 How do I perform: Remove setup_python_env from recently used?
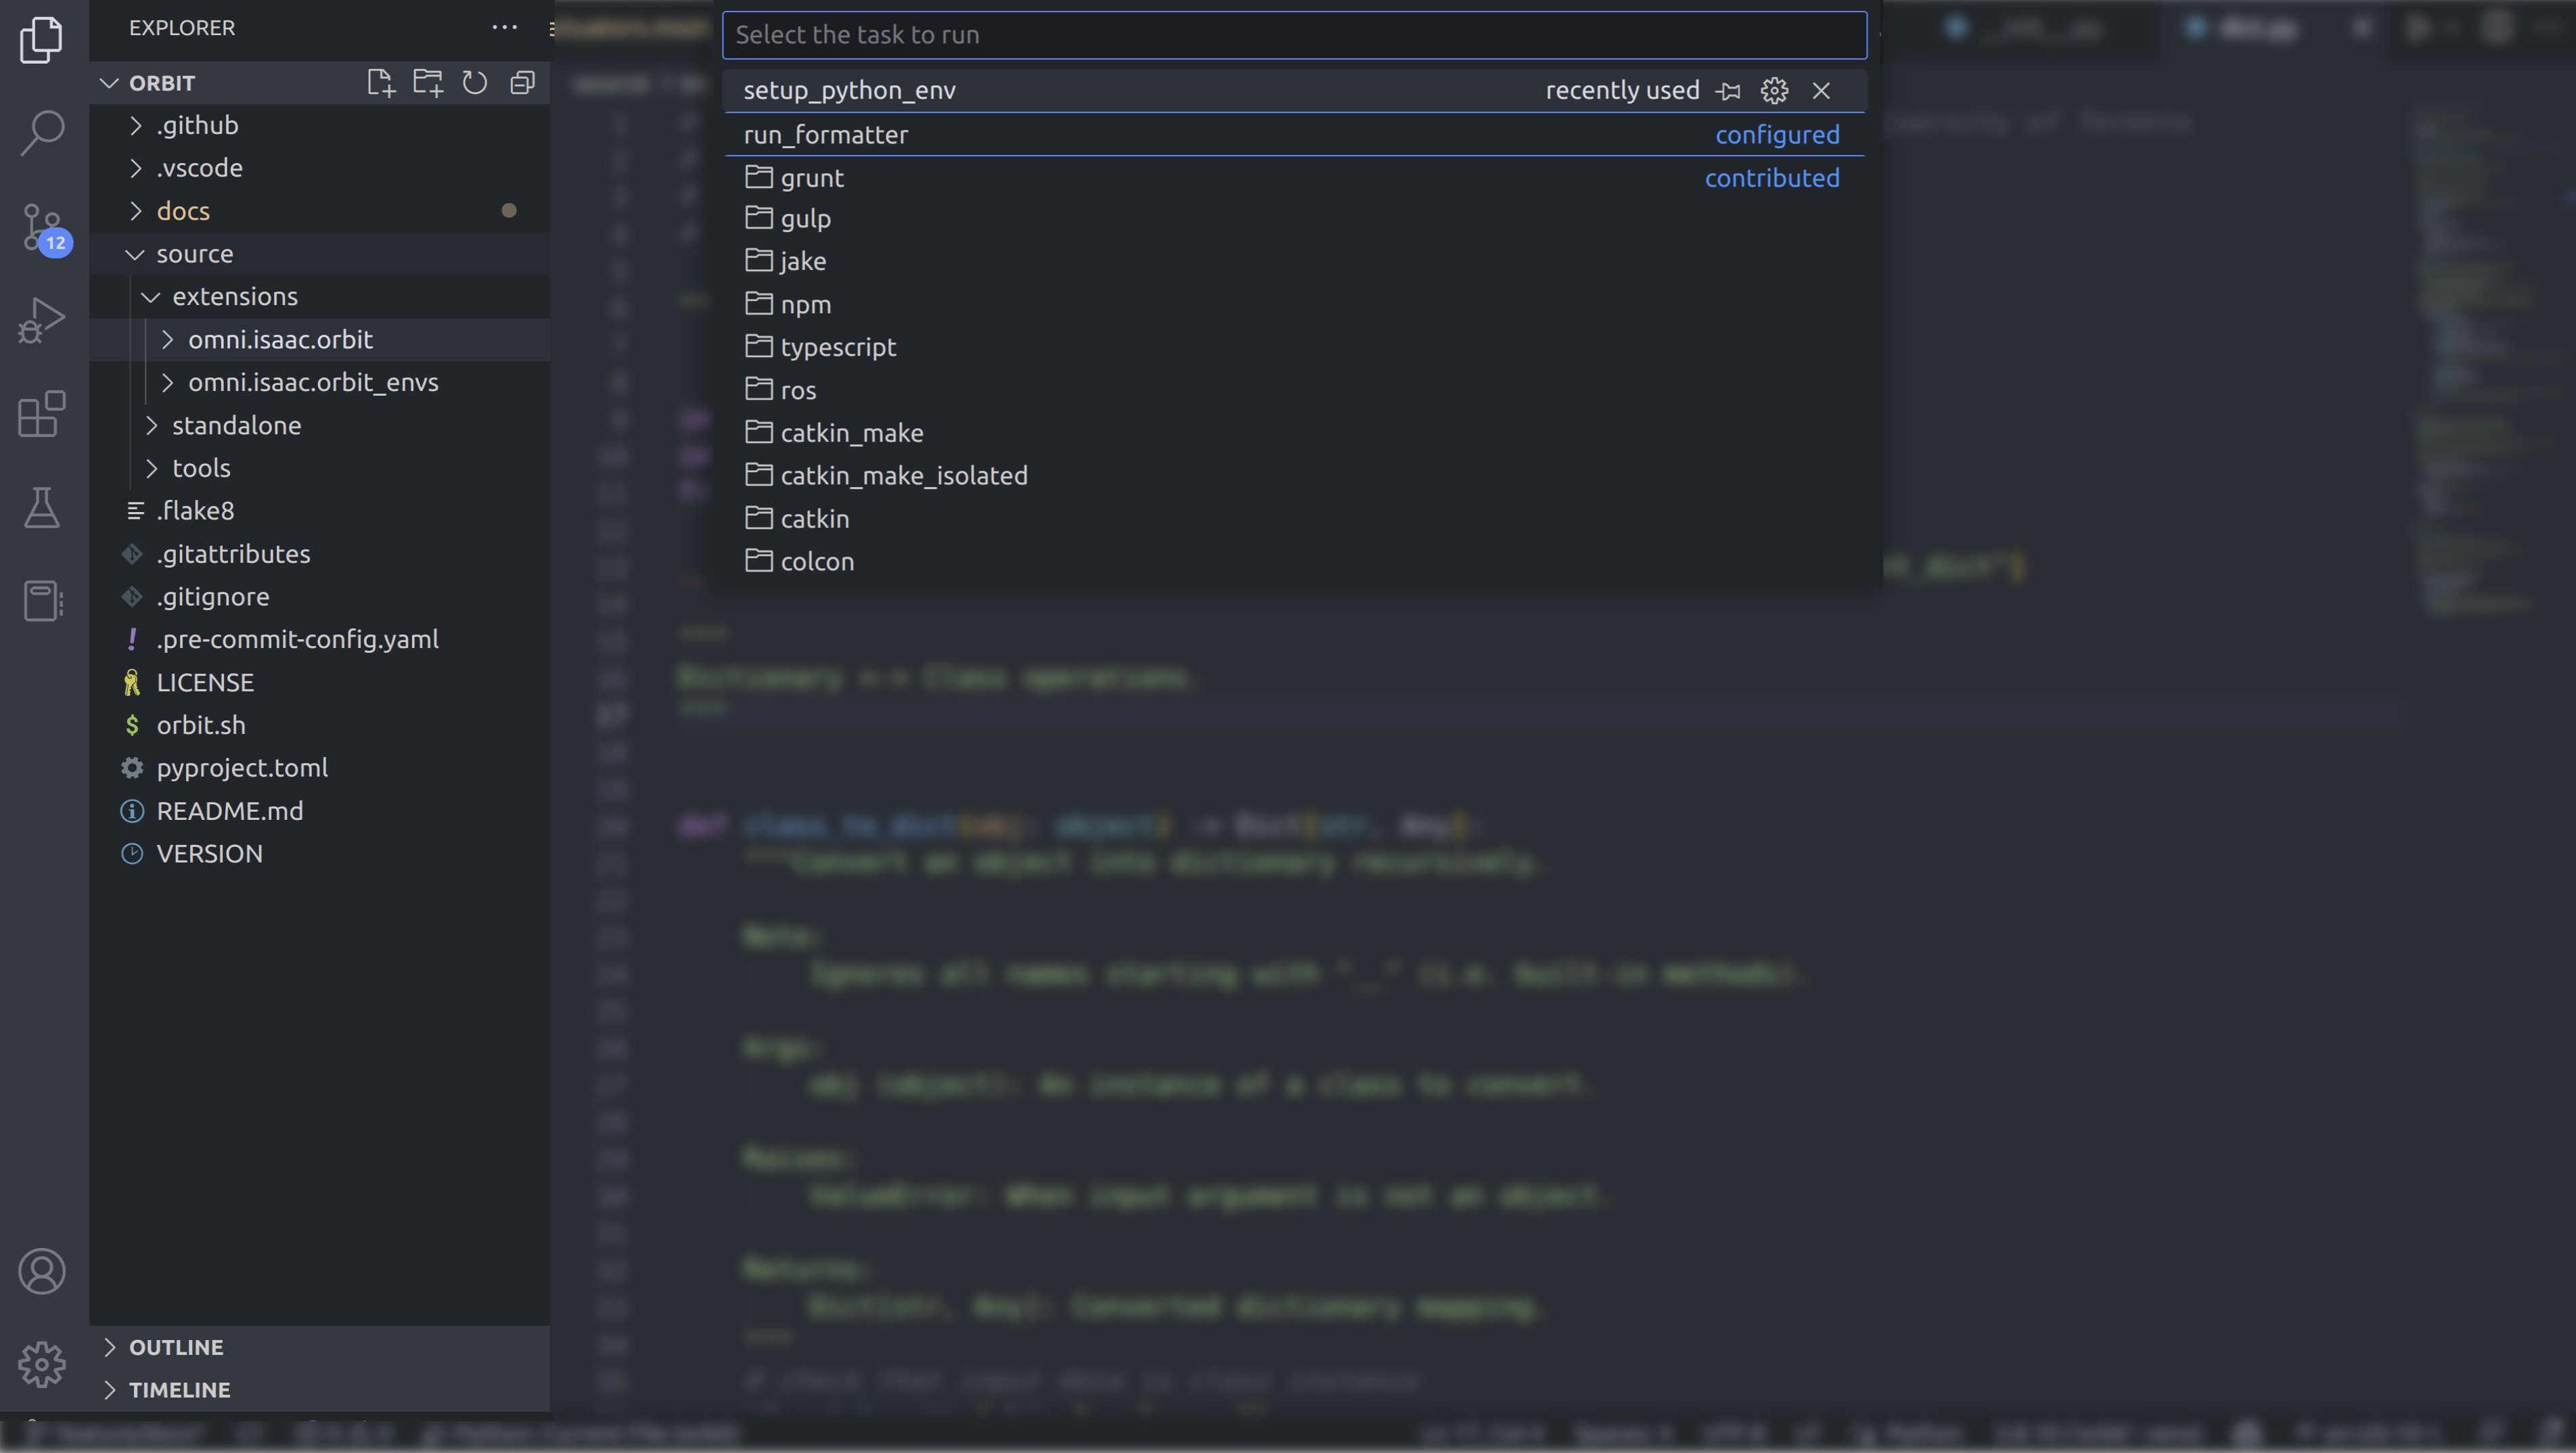point(1821,90)
